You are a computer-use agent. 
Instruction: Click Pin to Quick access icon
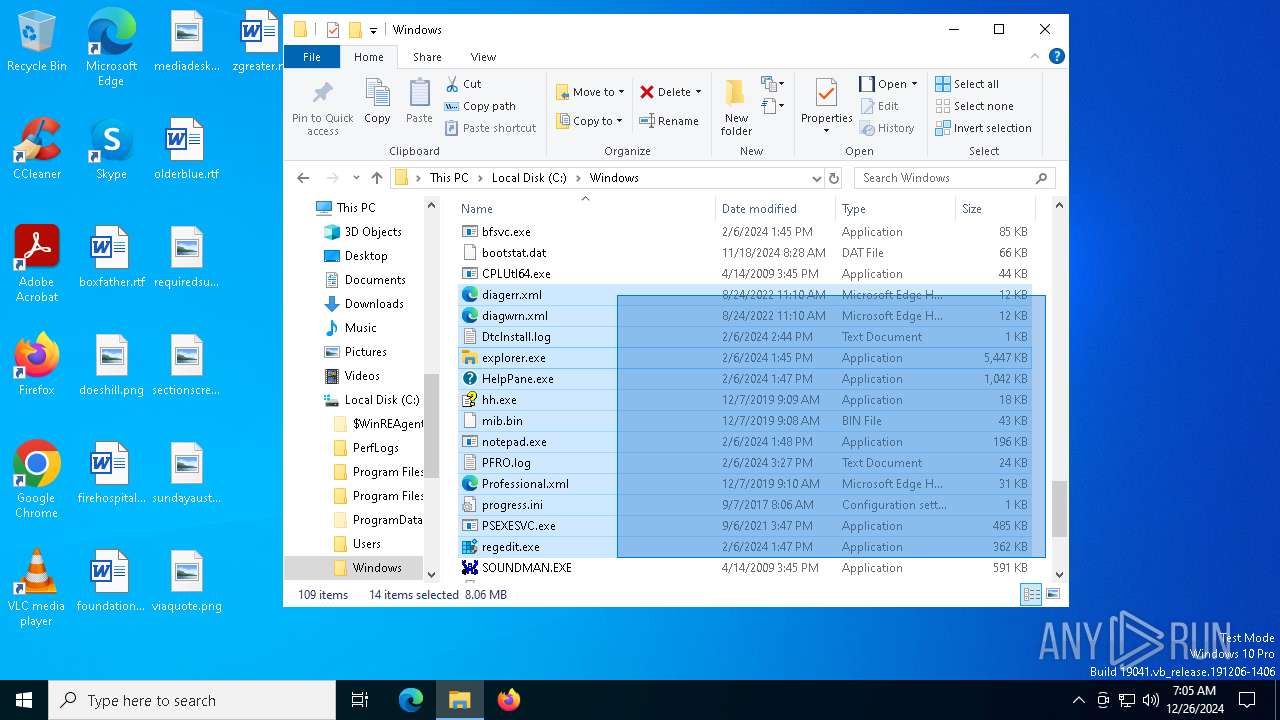point(322,109)
